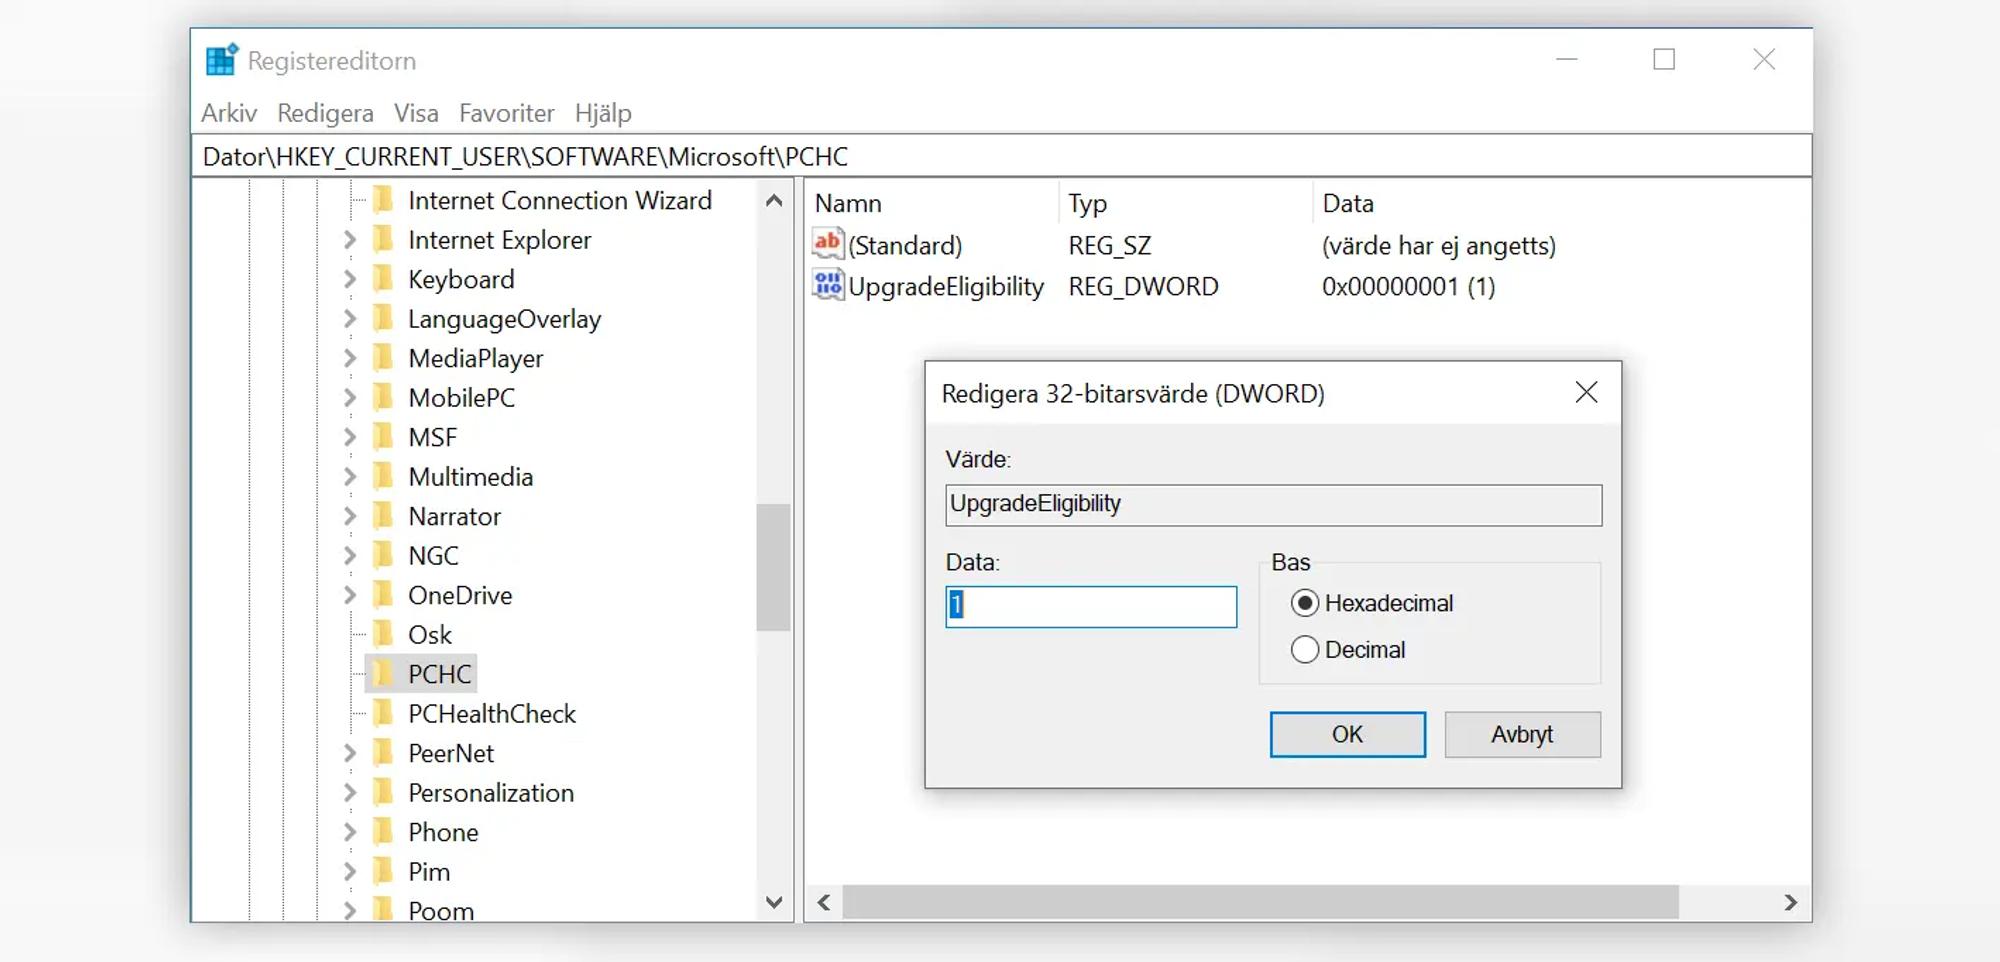Viewport: 2000px width, 962px height.
Task: Select the UpgradeEligibility DWORD value icon
Action: pyautogui.click(x=828, y=286)
